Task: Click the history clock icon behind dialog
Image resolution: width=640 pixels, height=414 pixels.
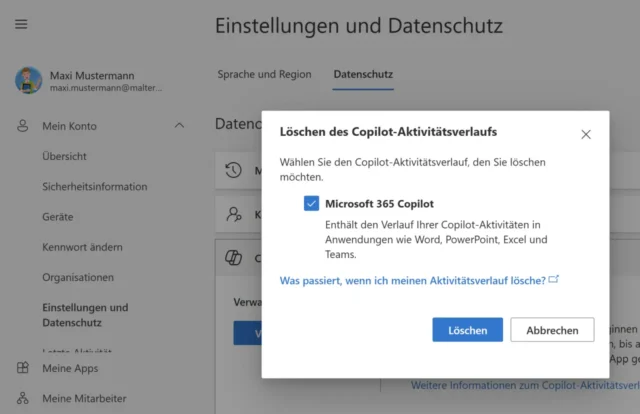Action: [233, 170]
